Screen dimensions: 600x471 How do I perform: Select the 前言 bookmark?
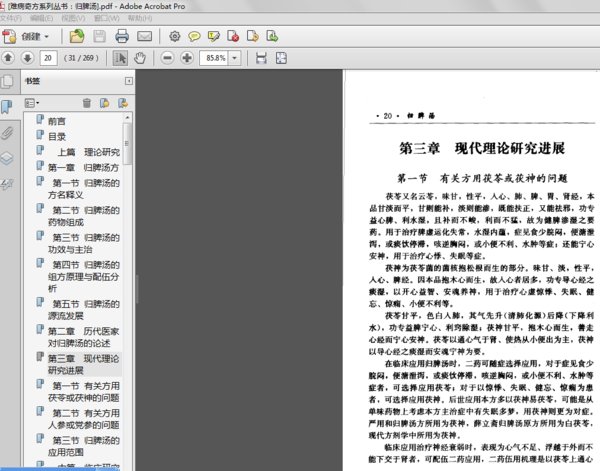(57, 121)
